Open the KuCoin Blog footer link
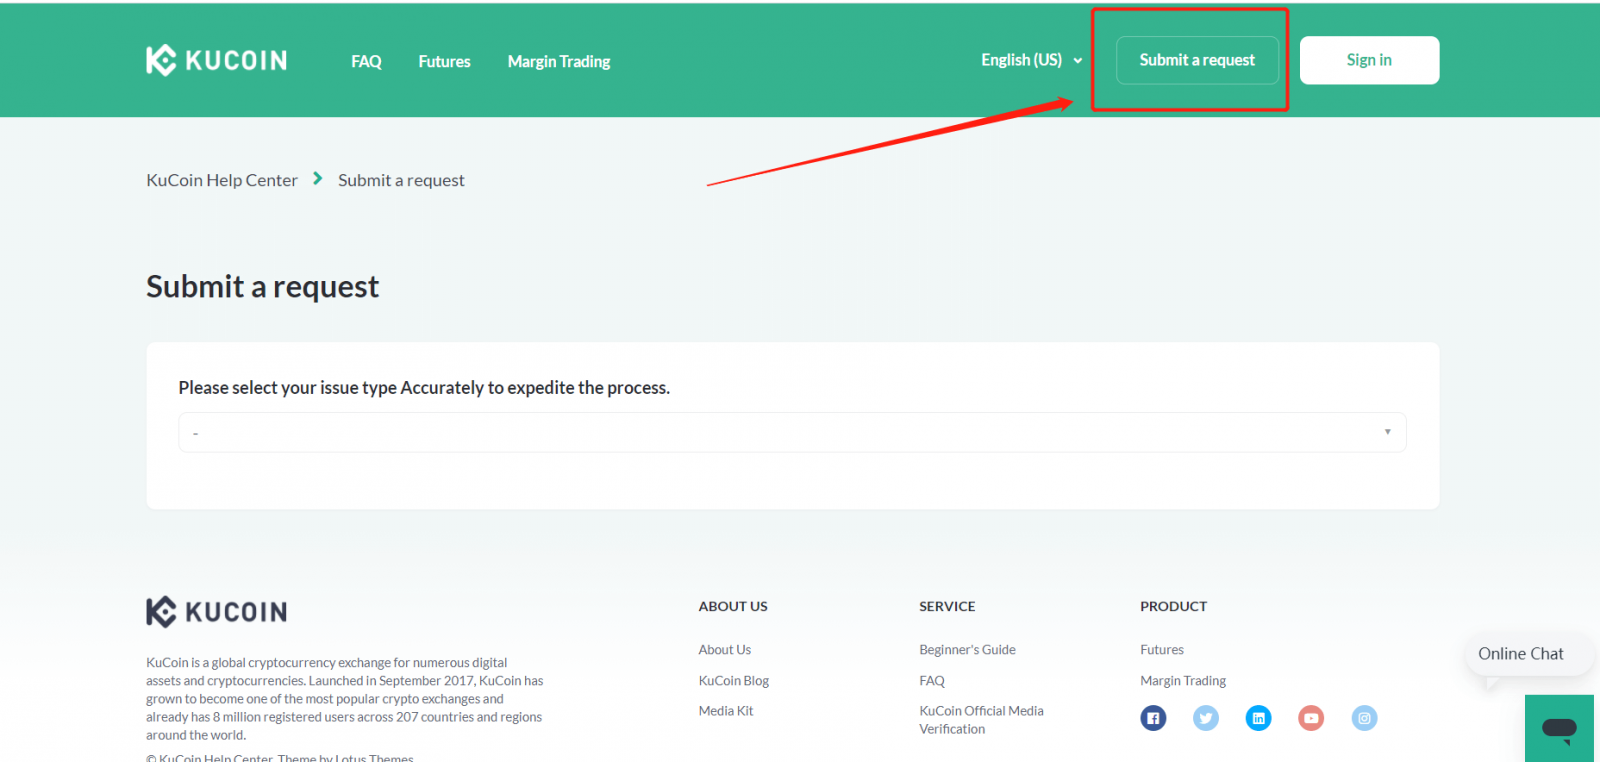1600x762 pixels. click(x=734, y=680)
